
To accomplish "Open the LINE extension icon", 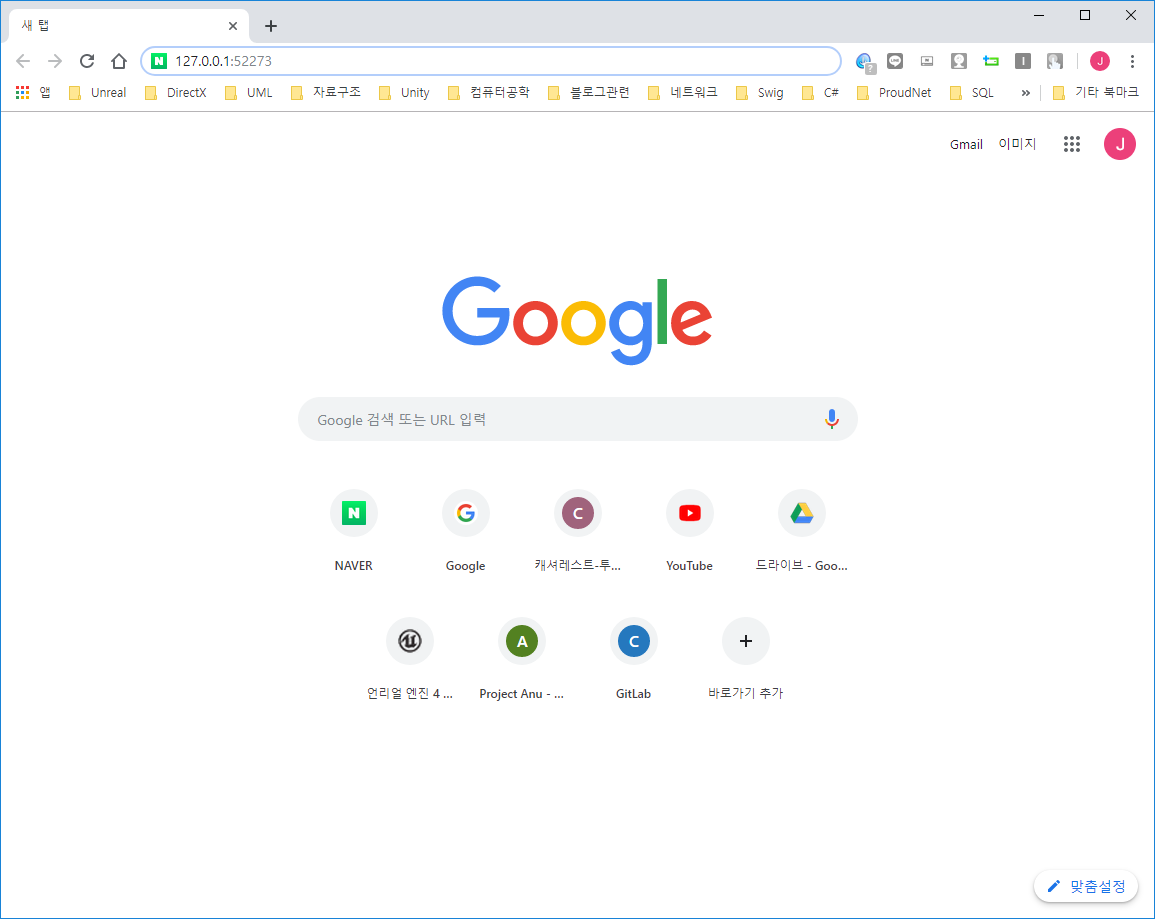I will tap(895, 61).
